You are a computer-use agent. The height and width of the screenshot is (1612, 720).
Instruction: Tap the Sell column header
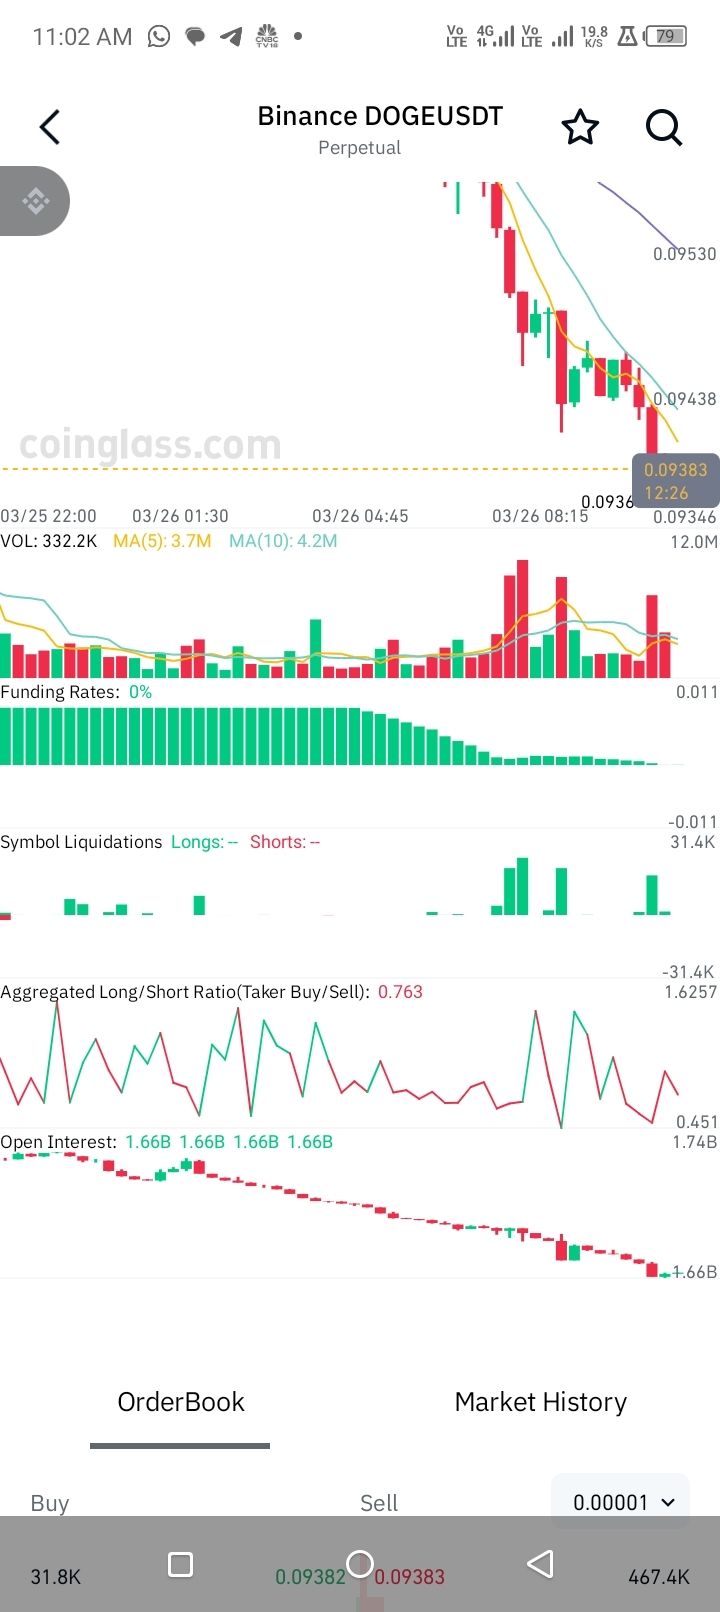click(379, 1503)
